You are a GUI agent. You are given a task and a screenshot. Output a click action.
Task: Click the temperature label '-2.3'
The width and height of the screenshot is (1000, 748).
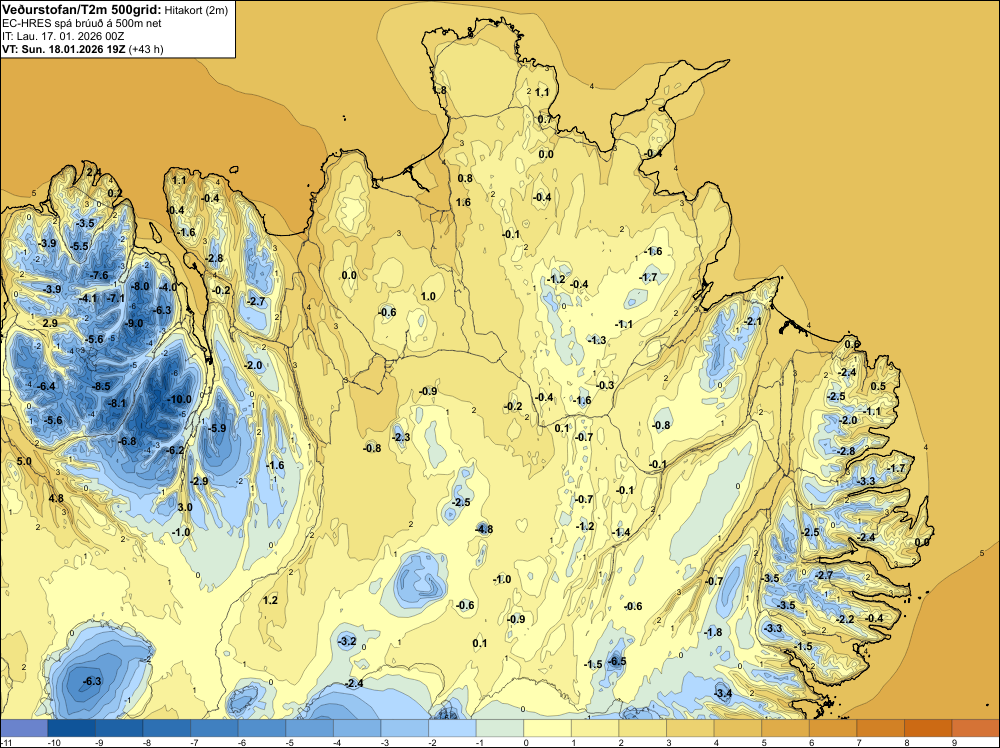coord(401,437)
